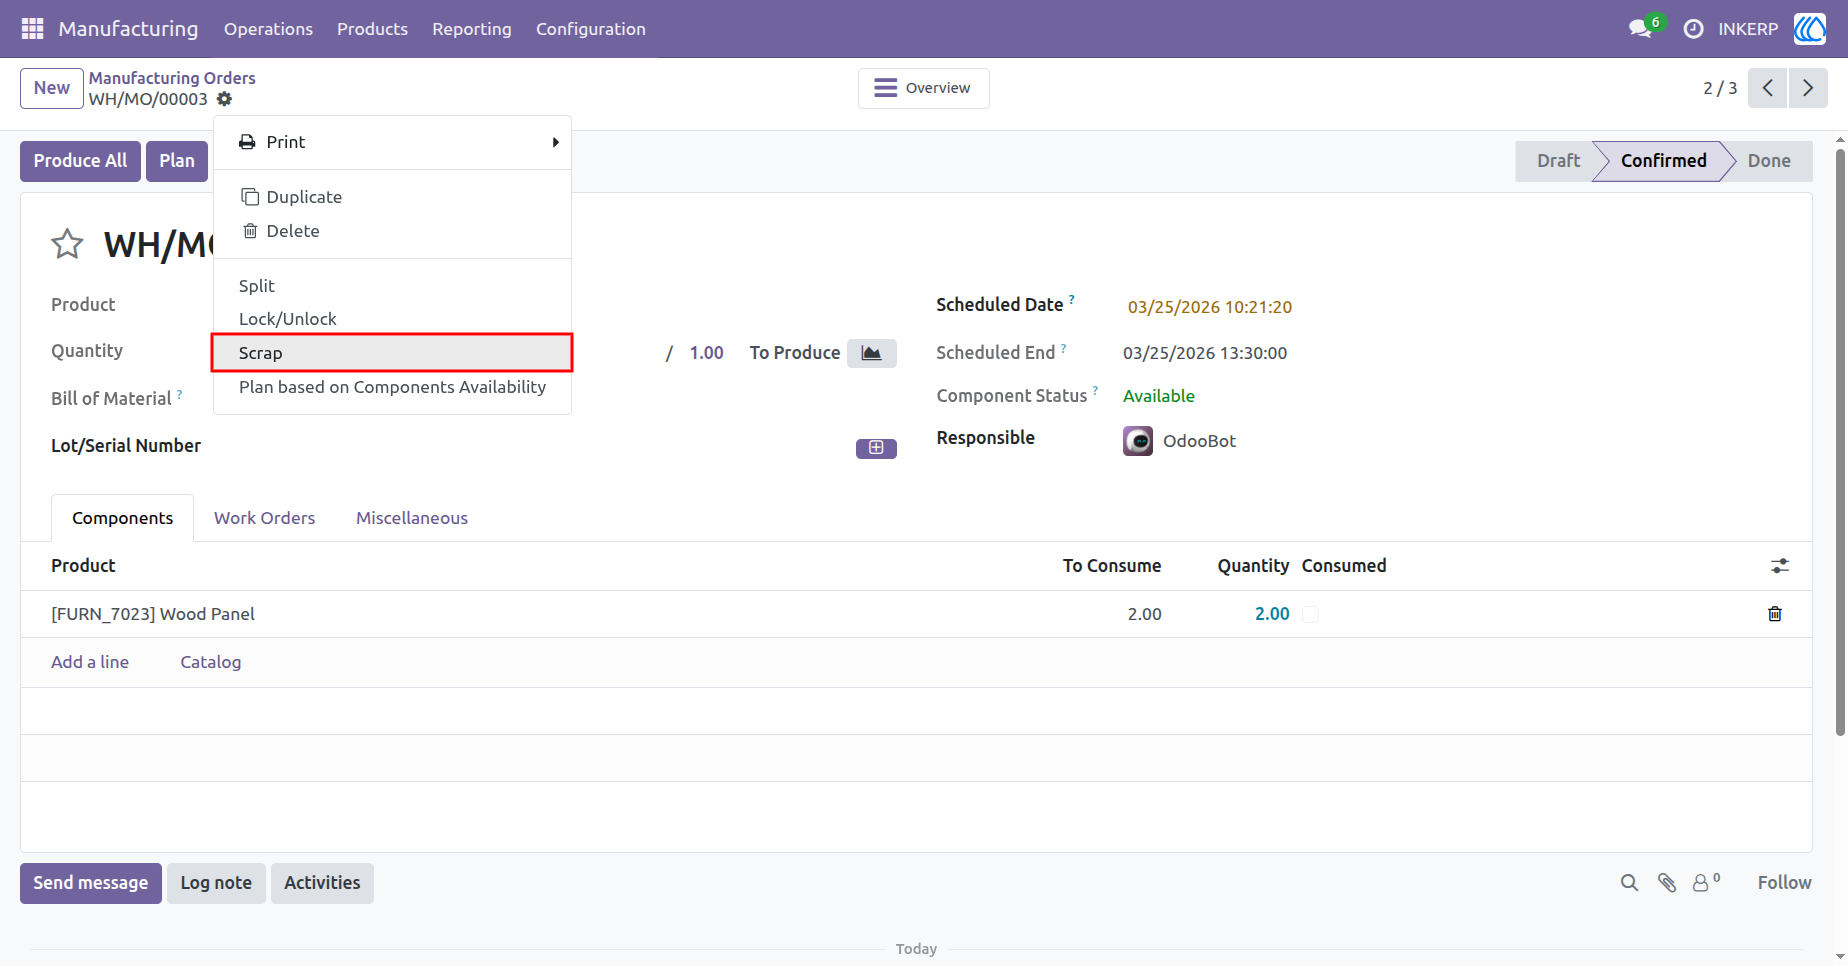Delete the Wood Panel component line
Screen dimensions: 1848x966
(1775, 614)
